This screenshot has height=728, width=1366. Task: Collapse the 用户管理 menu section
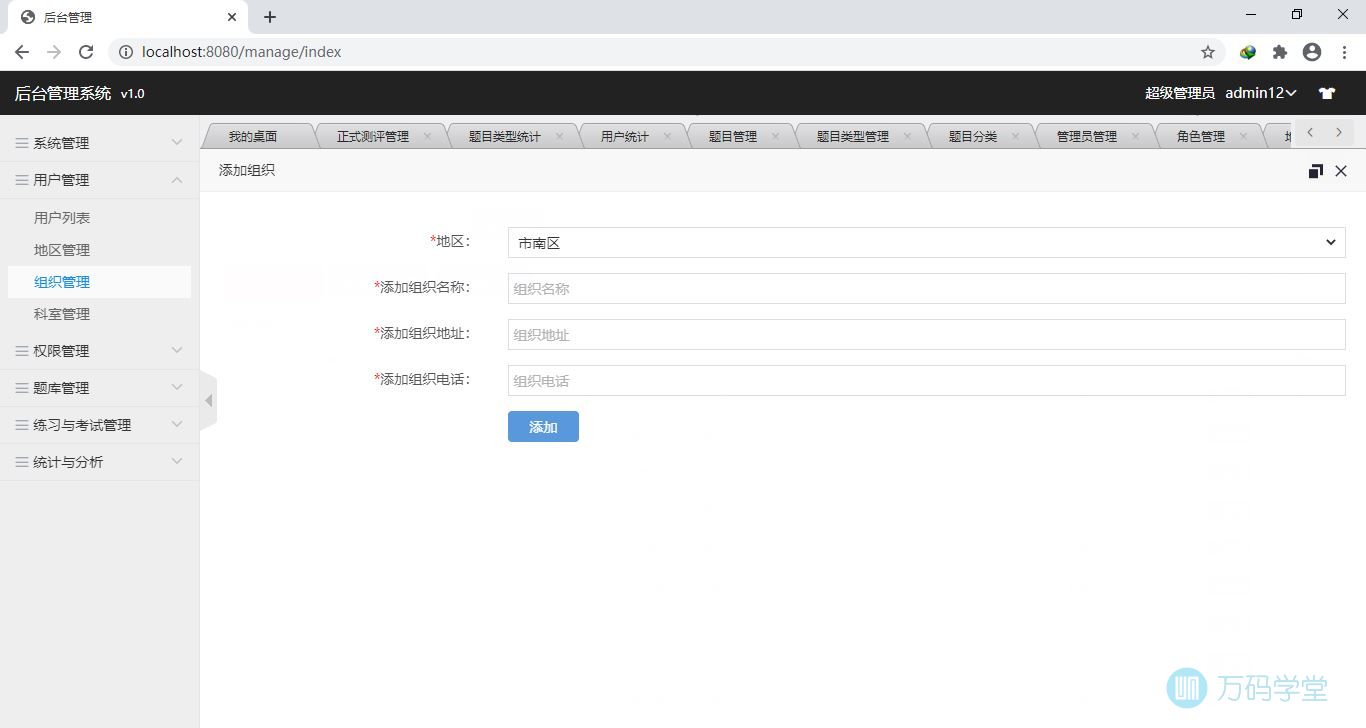point(99,180)
